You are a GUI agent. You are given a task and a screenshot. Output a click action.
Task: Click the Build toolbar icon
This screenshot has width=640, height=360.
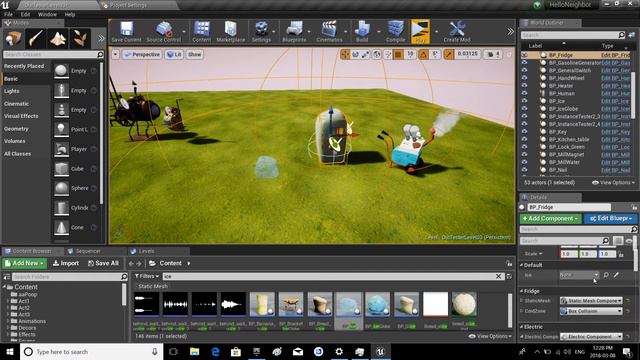362,31
